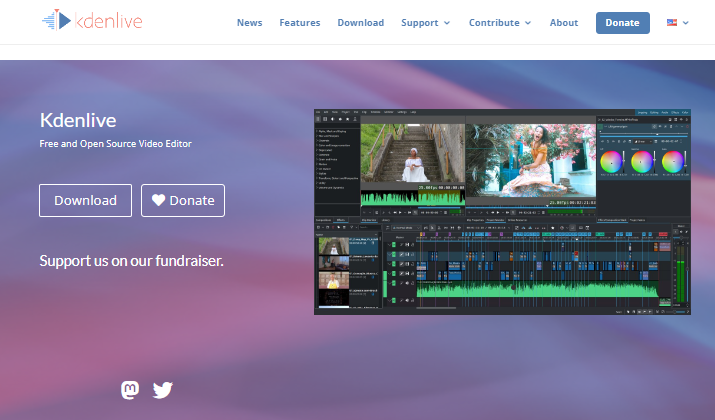Viewport: 715px width, 420px height.
Task: Open the About page link
Action: (564, 23)
